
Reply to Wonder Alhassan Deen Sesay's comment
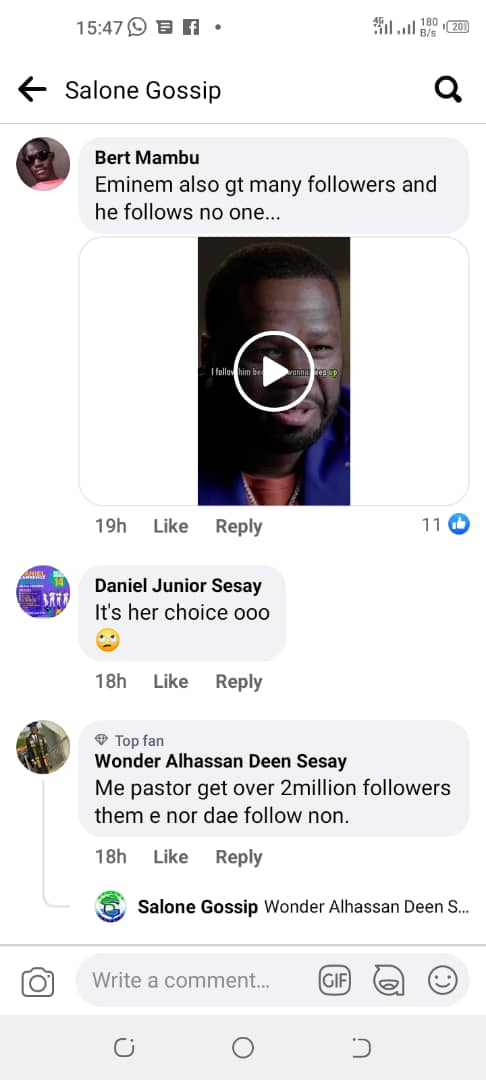pos(239,857)
